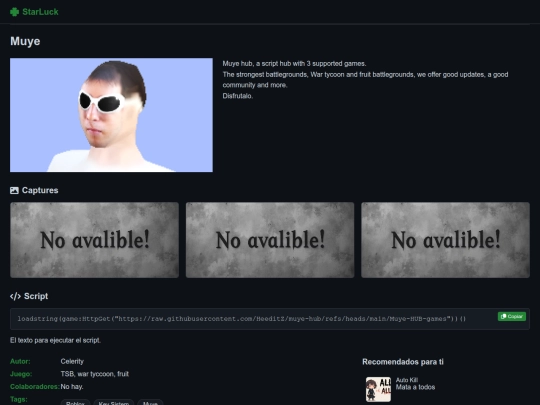This screenshot has width=540, height=405.
Task: Open the Auto Kill recommended thumbnail
Action: [x=378, y=389]
